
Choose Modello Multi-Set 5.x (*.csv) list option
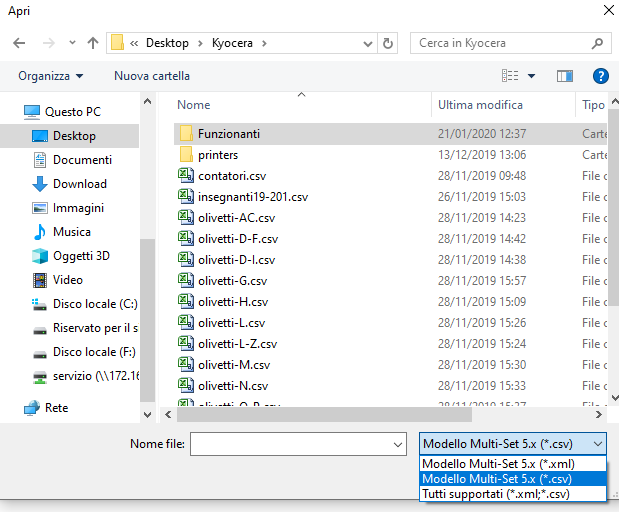click(512, 479)
